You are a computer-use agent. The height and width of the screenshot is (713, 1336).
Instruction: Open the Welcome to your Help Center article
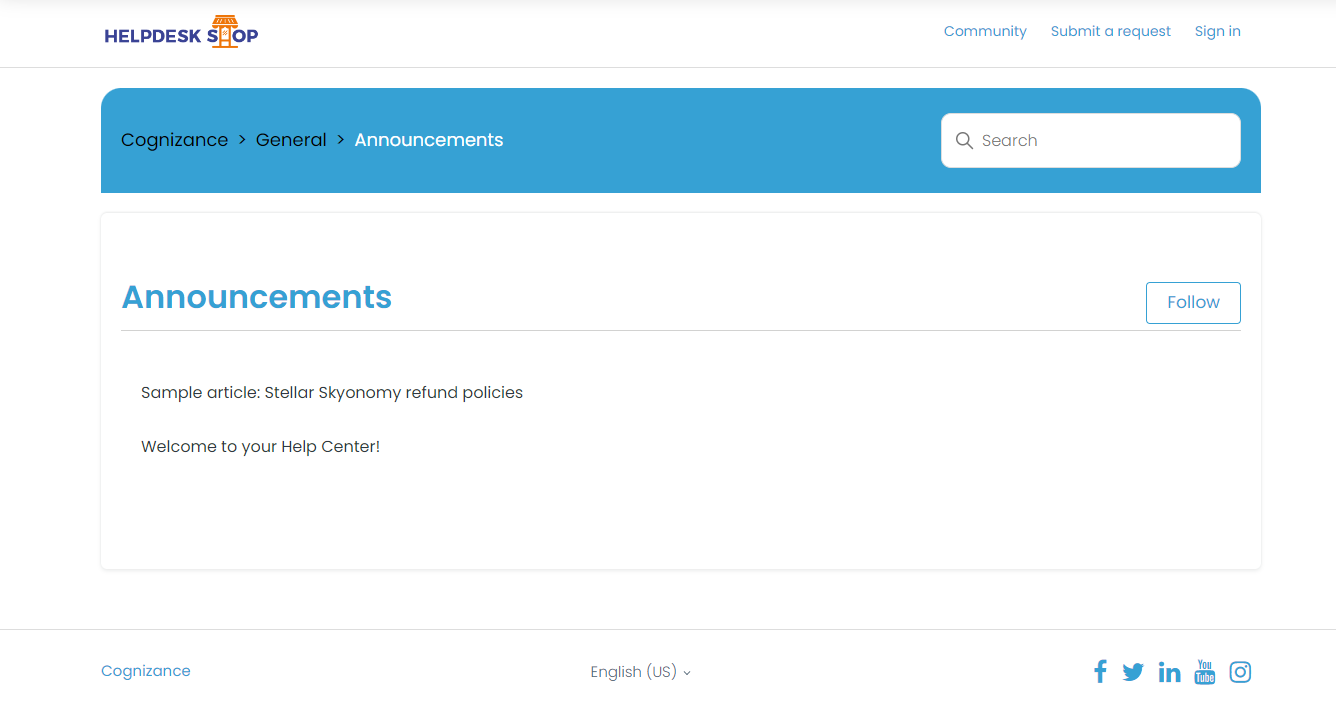(260, 446)
